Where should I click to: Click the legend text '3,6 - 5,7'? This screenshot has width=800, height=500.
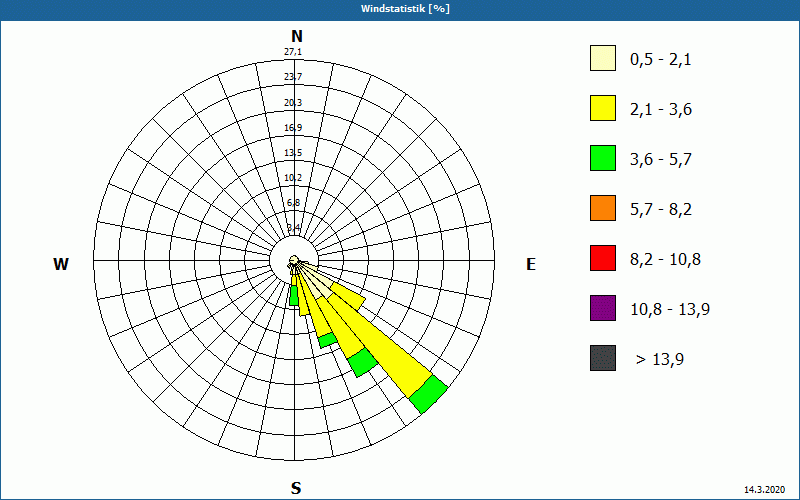click(x=661, y=160)
